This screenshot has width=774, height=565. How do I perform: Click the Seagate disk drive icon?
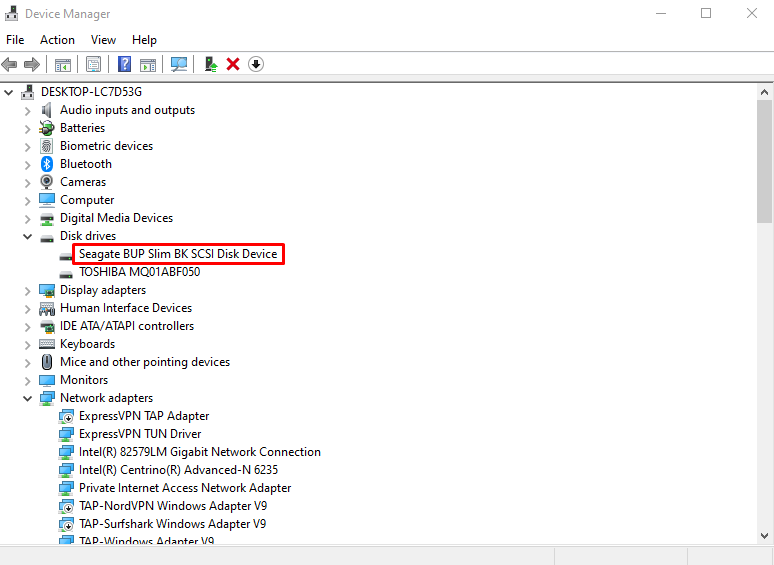(66, 257)
